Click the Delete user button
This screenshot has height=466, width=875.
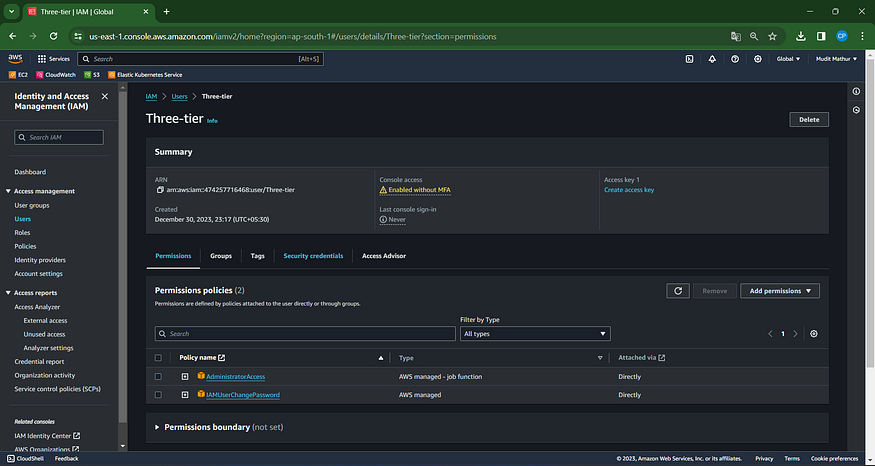tap(809, 119)
